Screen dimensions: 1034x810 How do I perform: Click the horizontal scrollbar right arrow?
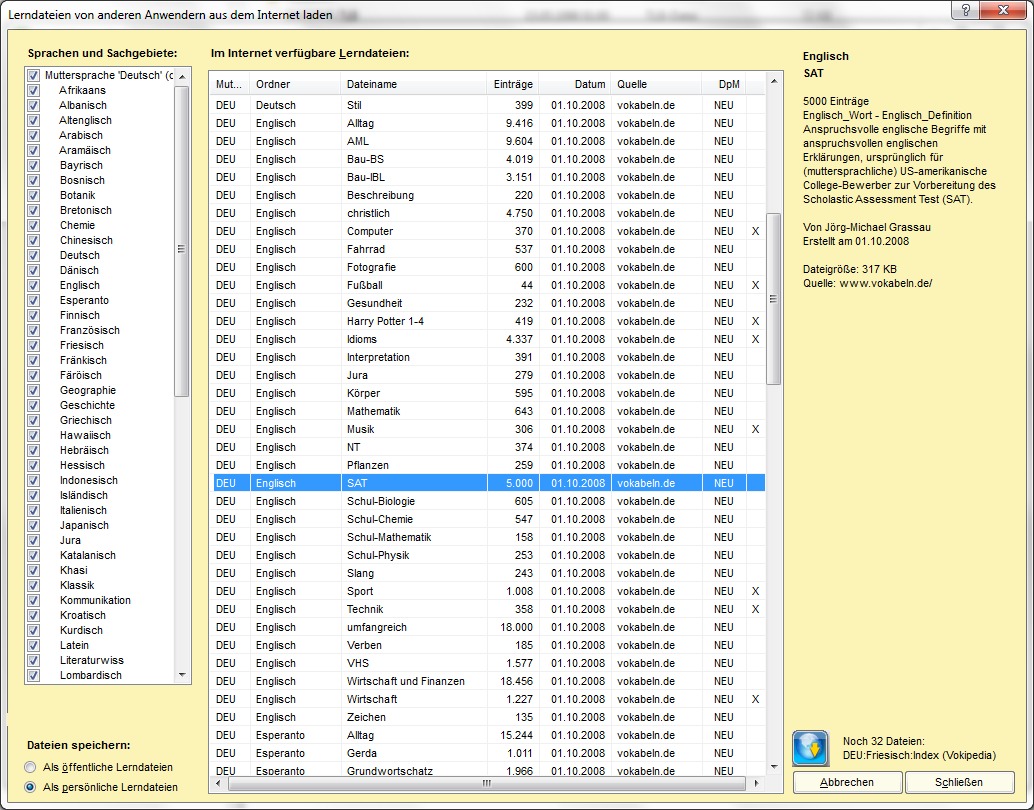756,784
